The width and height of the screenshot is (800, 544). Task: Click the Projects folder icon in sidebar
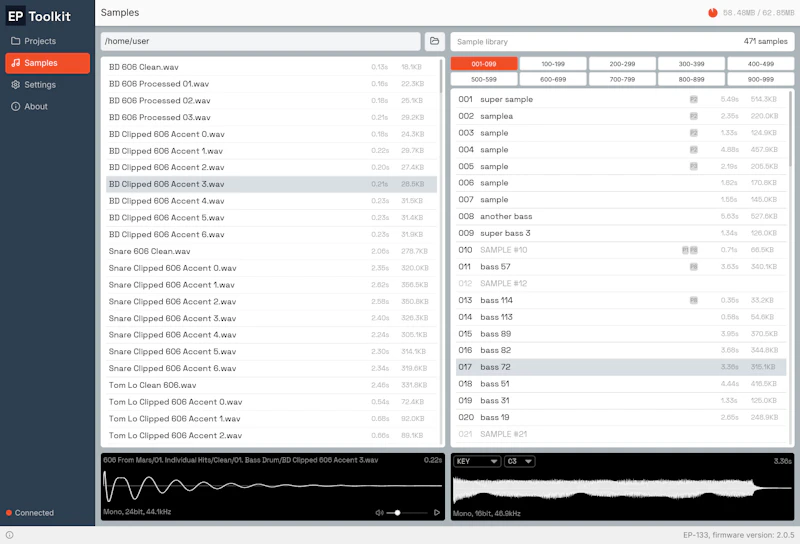pos(16,41)
